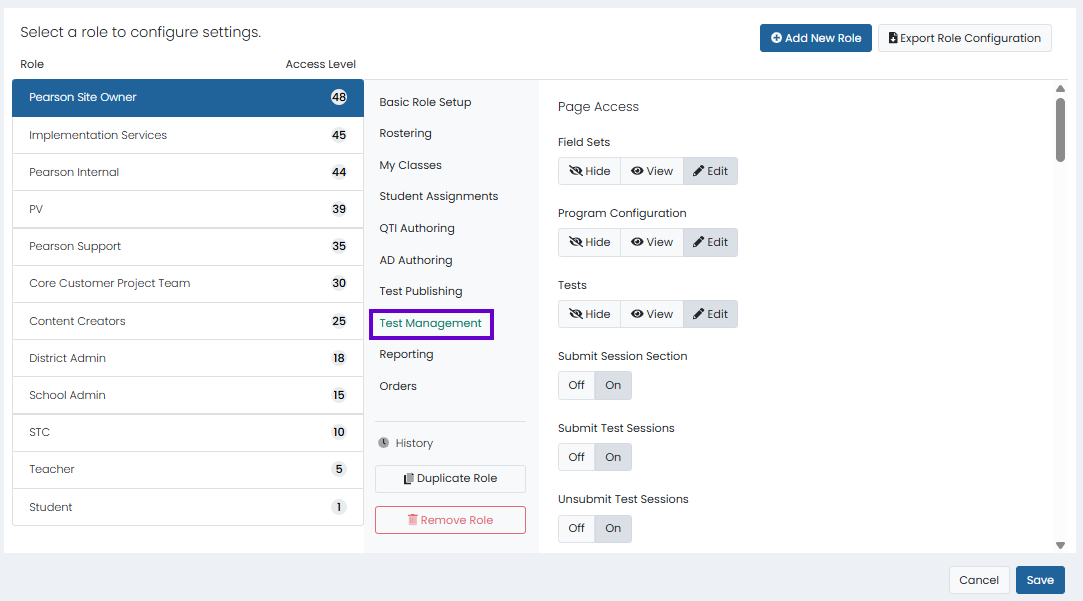Viewport: 1083px width, 601px height.
Task: Select the District Admin role
Action: pos(188,358)
